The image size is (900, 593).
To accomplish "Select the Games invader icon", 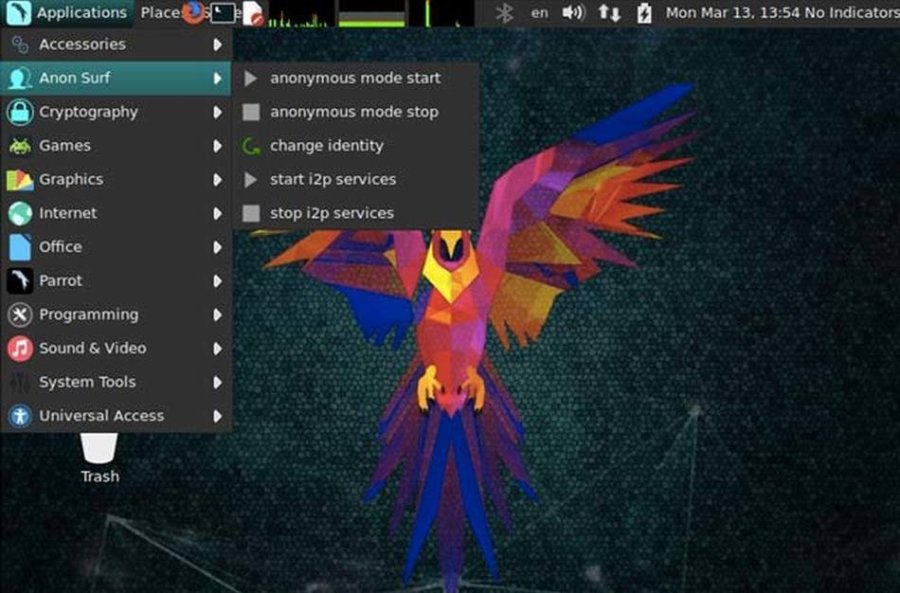I will [x=20, y=146].
